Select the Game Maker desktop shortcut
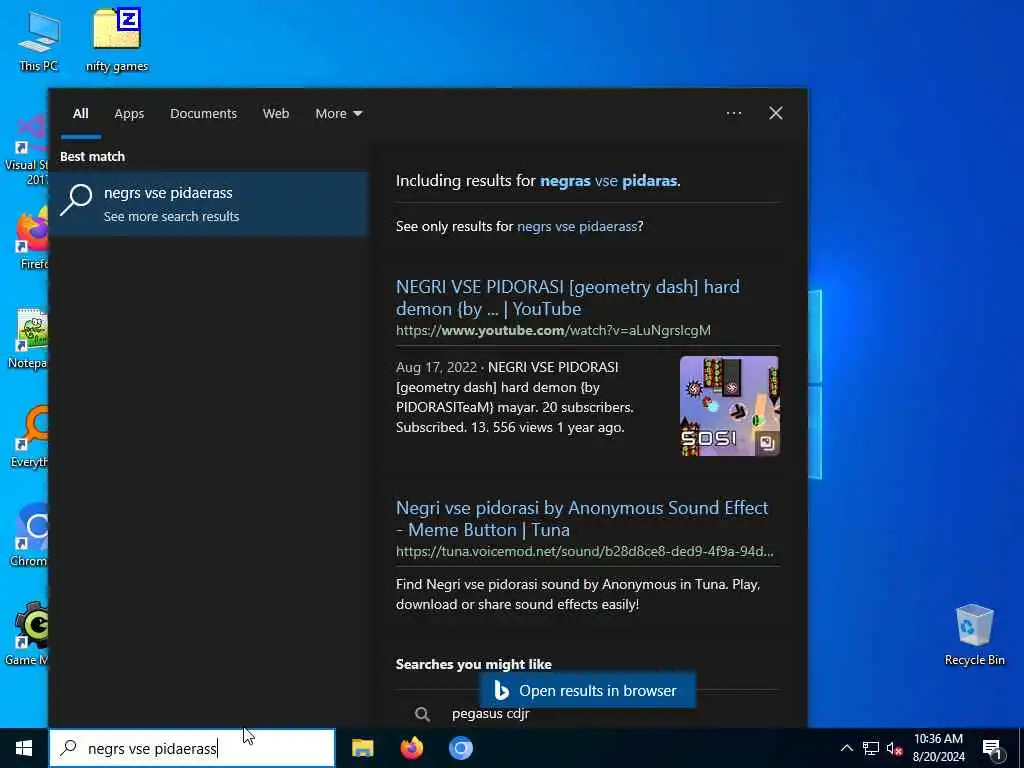 point(27,635)
